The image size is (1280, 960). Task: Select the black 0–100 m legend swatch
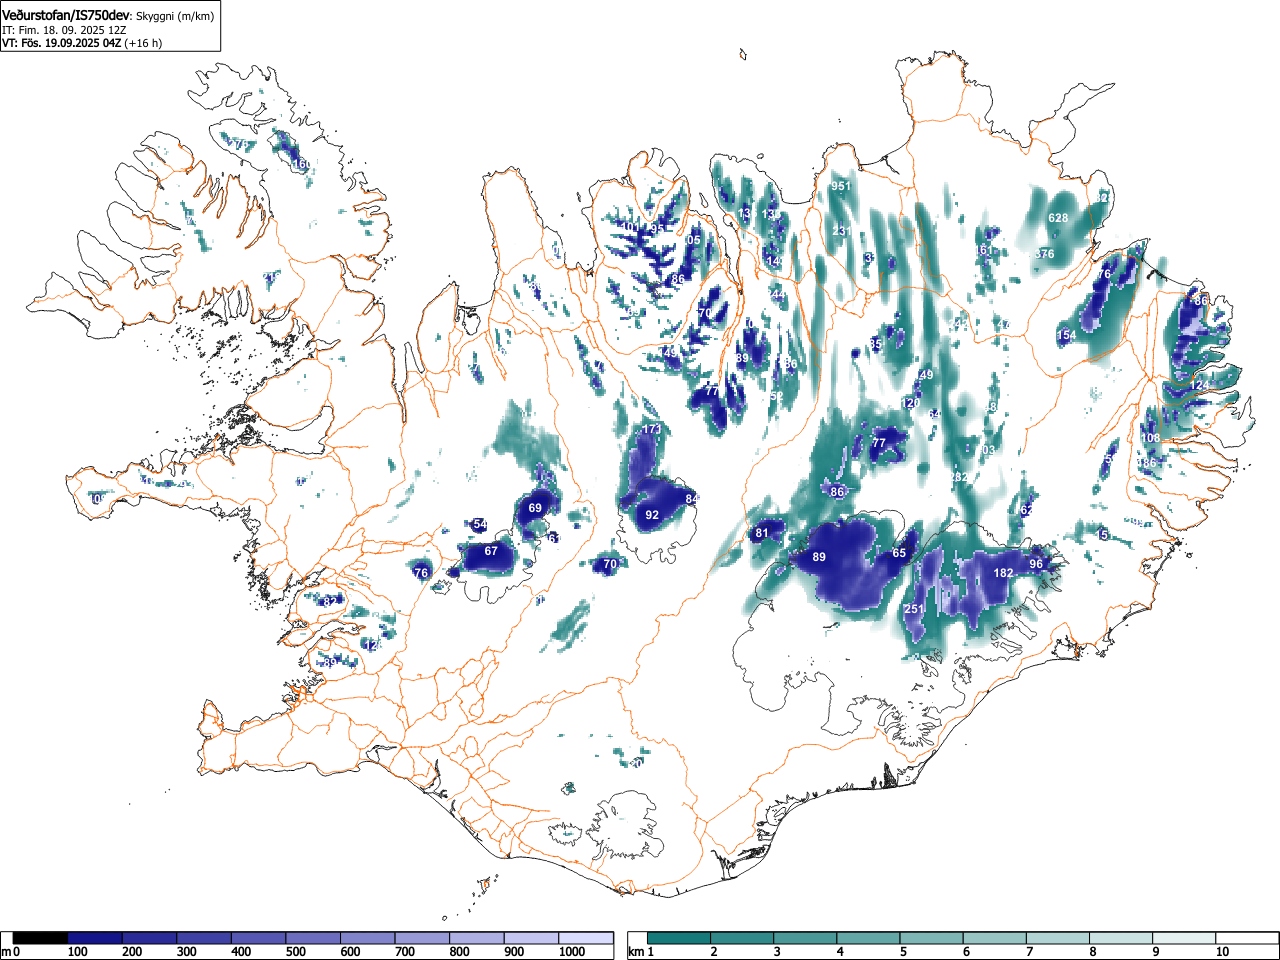coord(41,938)
